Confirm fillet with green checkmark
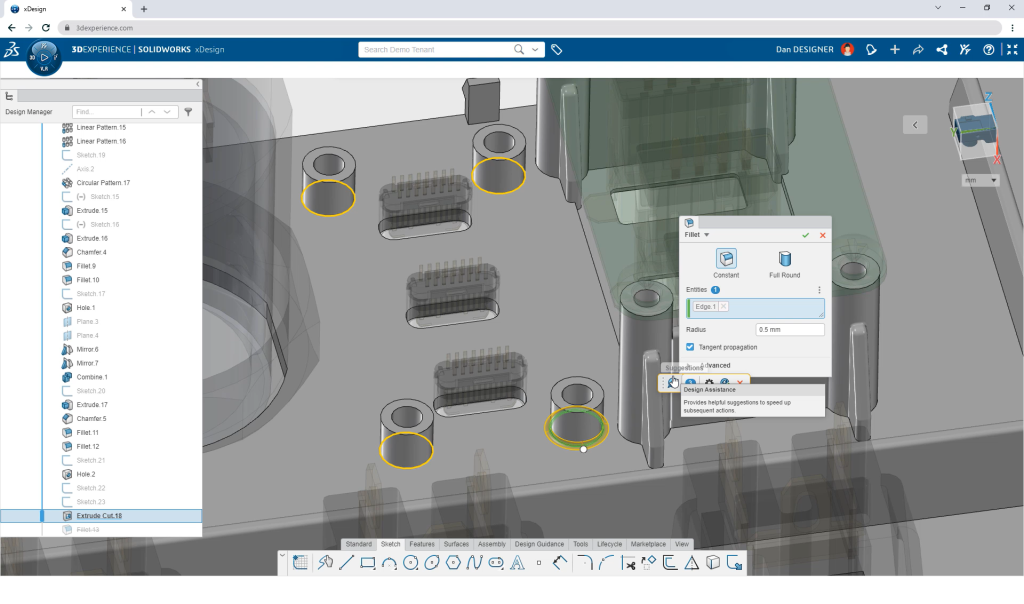The height and width of the screenshot is (604, 1024). [x=806, y=235]
